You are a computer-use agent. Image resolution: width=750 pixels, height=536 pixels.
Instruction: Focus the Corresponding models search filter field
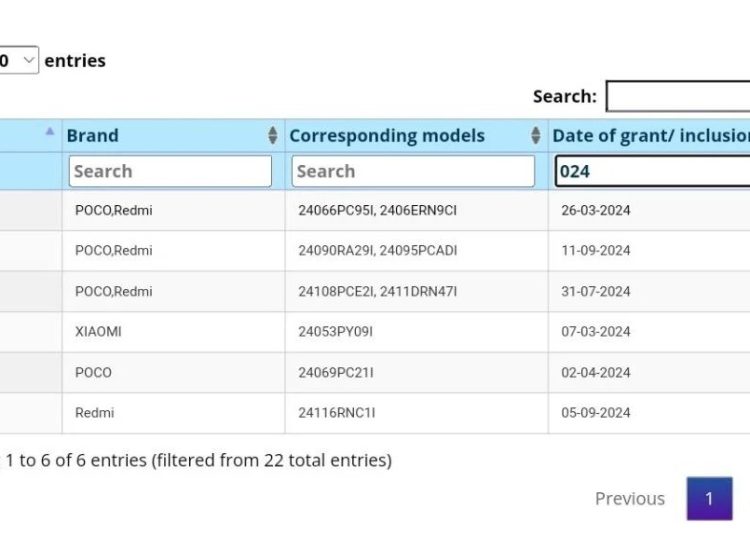coord(413,171)
